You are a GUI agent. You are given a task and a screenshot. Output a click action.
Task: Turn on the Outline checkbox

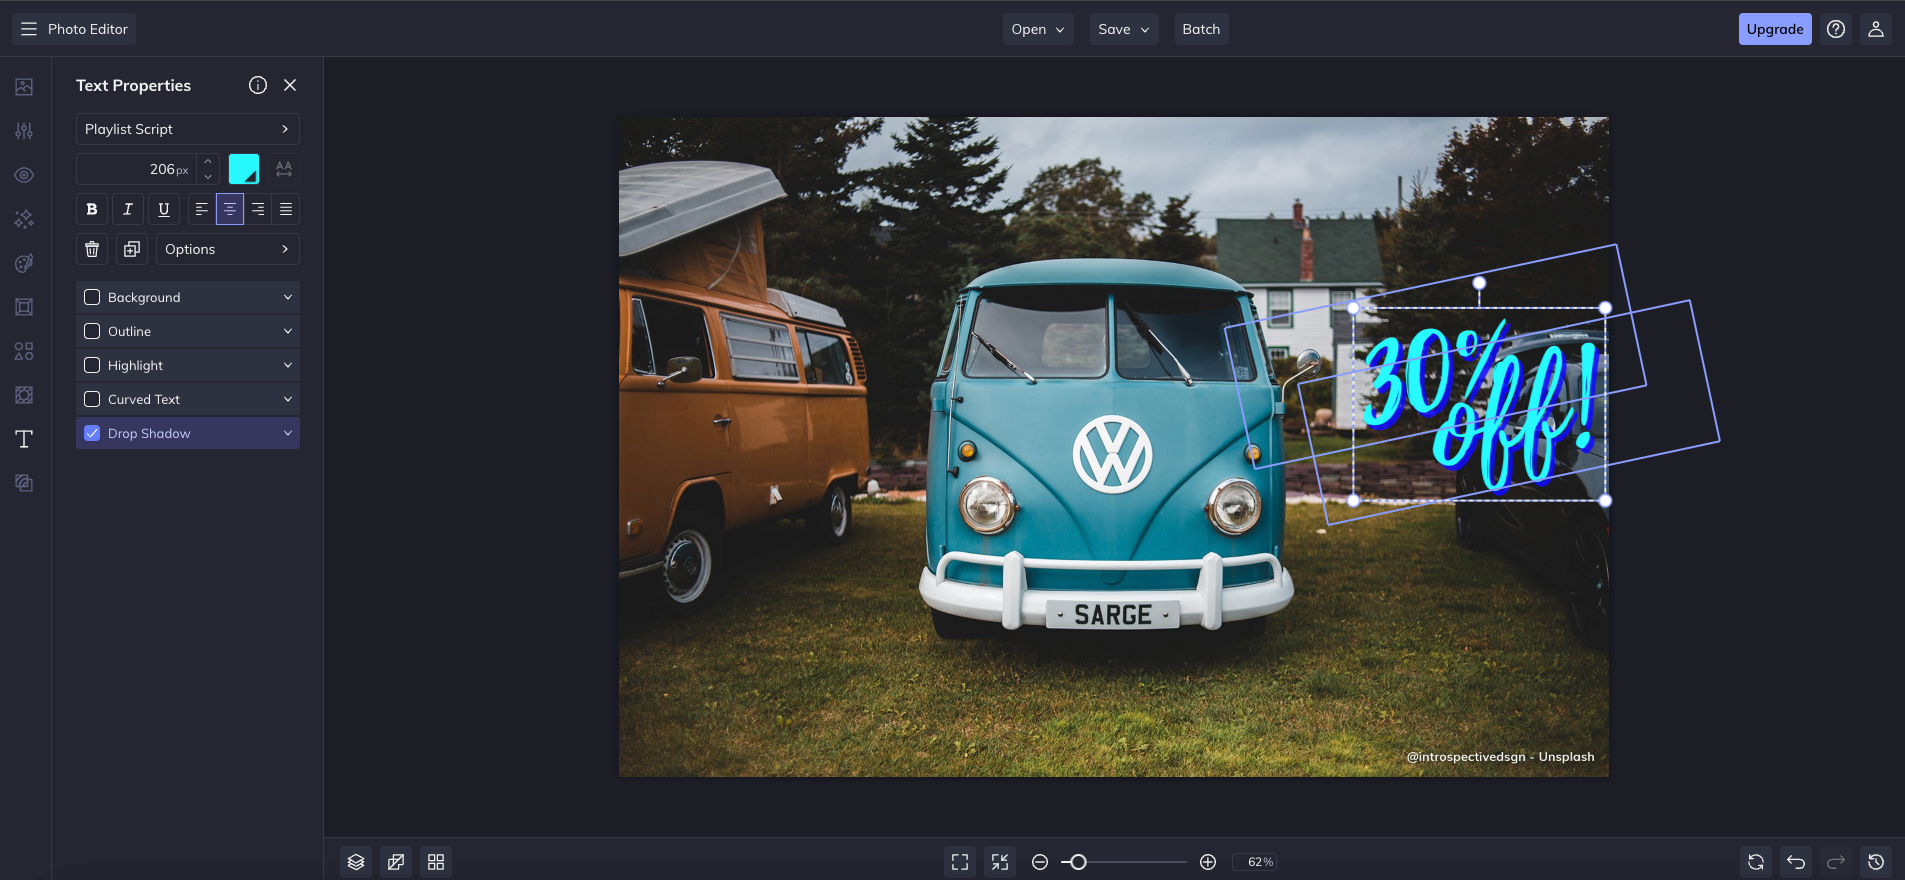coord(92,331)
